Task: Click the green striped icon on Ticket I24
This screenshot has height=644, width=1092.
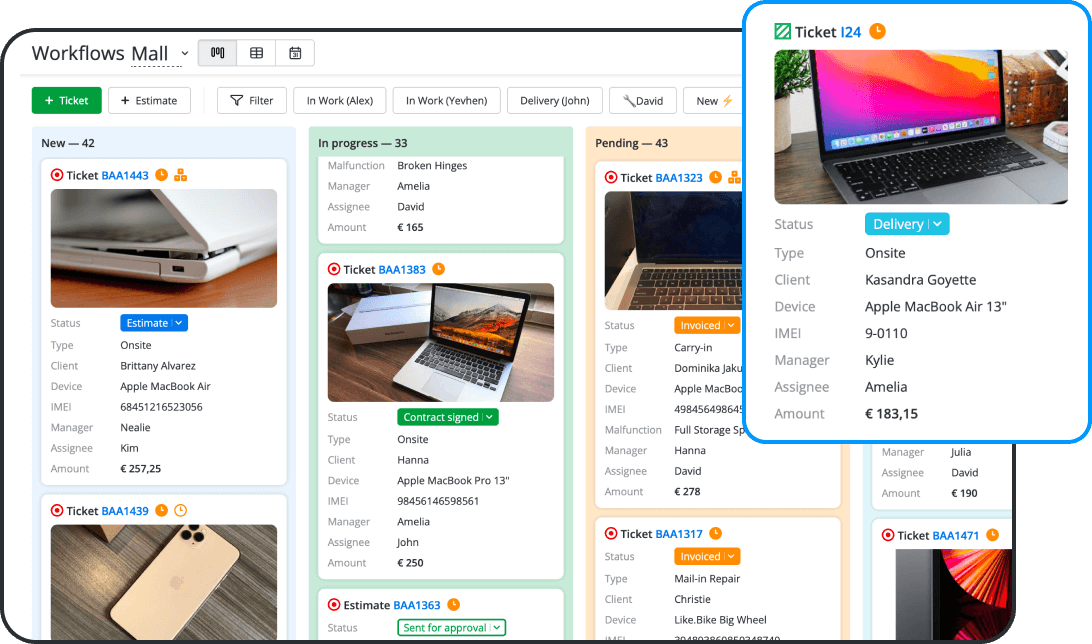Action: coord(783,32)
